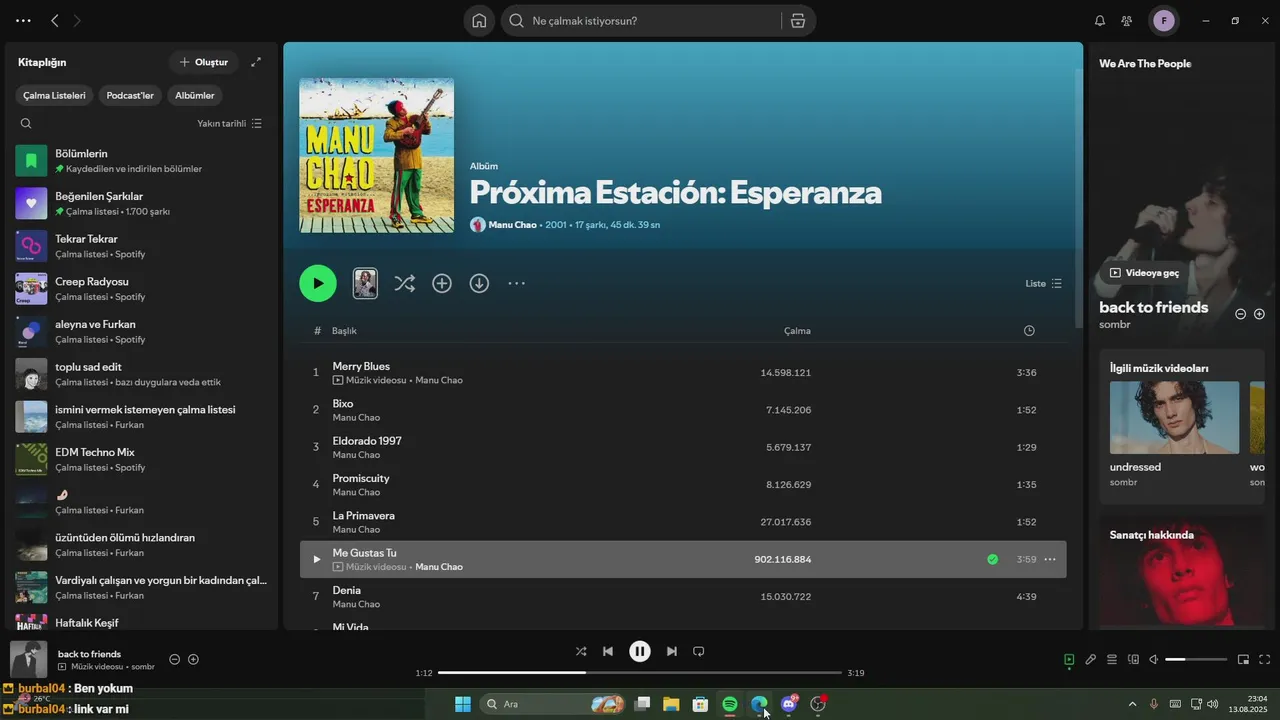The height and width of the screenshot is (720, 1280).
Task: Toggle saved checkmark on Me Gustas Tu
Action: pos(992,560)
